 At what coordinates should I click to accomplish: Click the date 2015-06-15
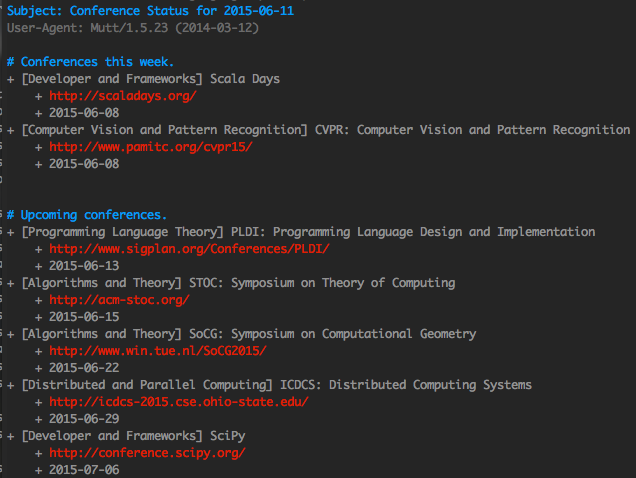[84, 317]
